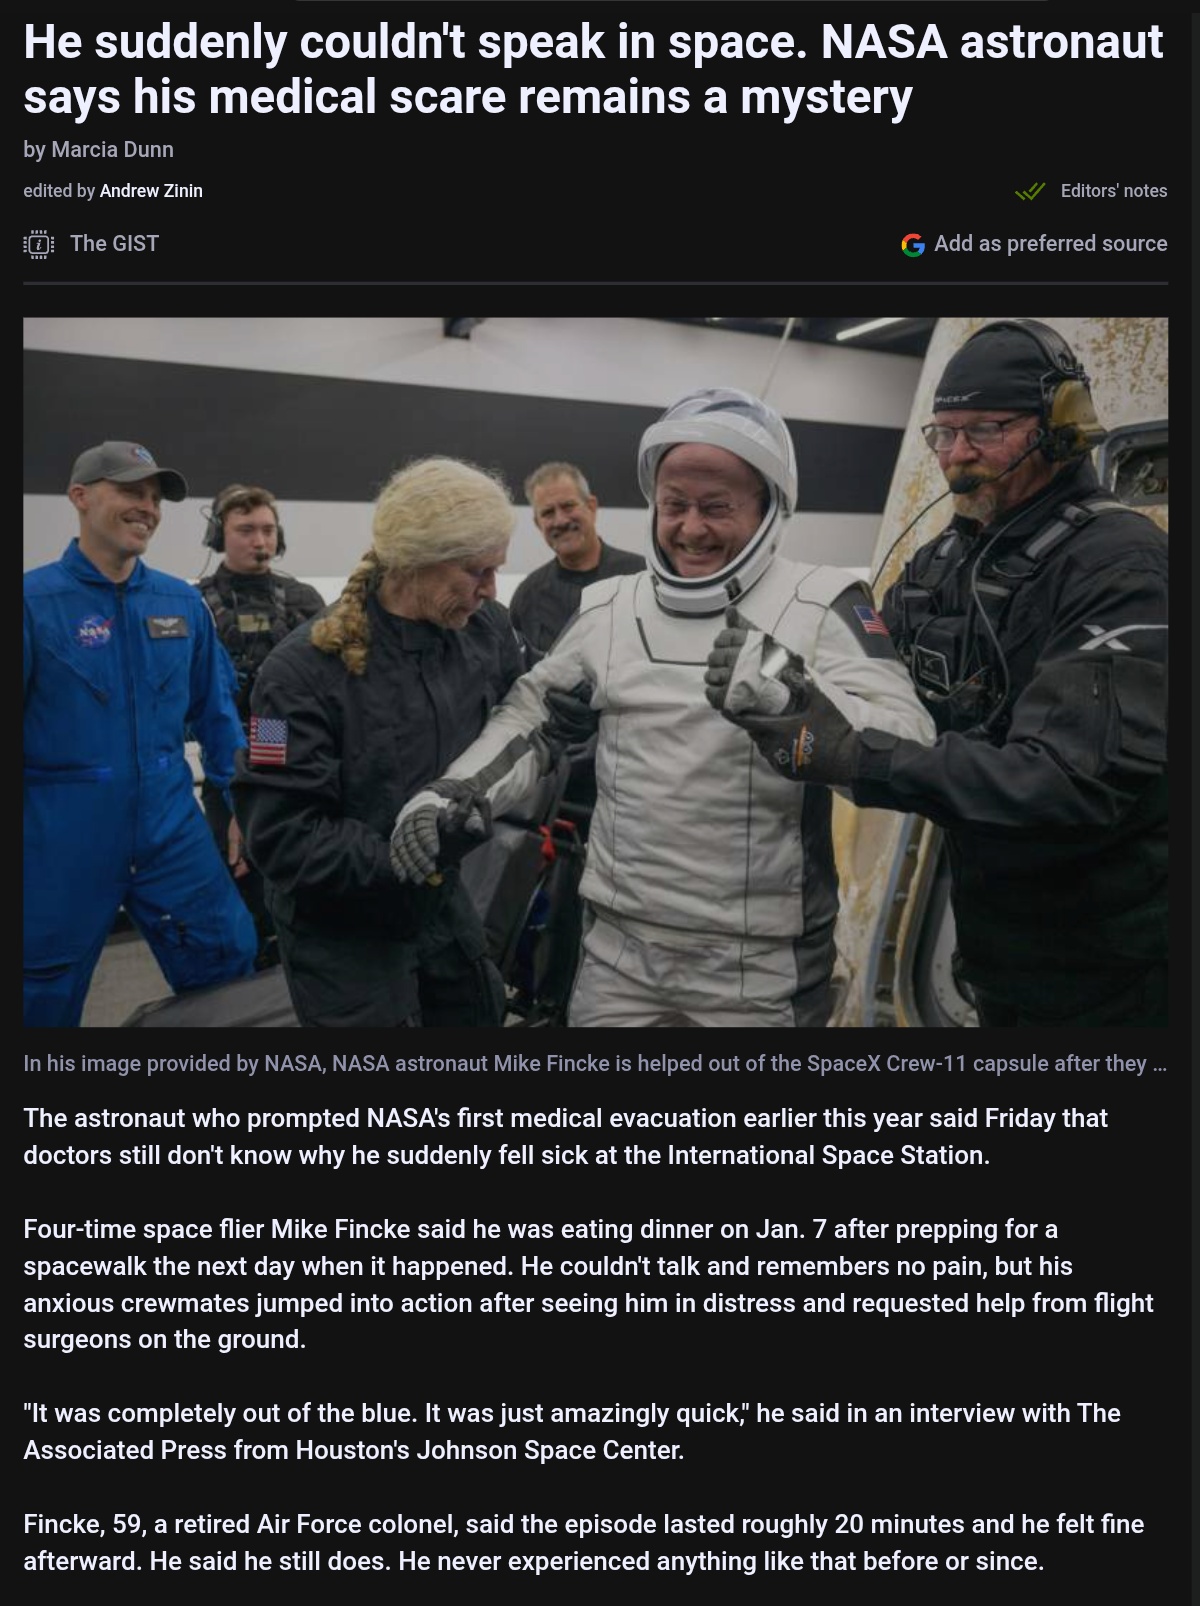Click the 'edited by' label
This screenshot has width=1200, height=1606.
[x=59, y=191]
